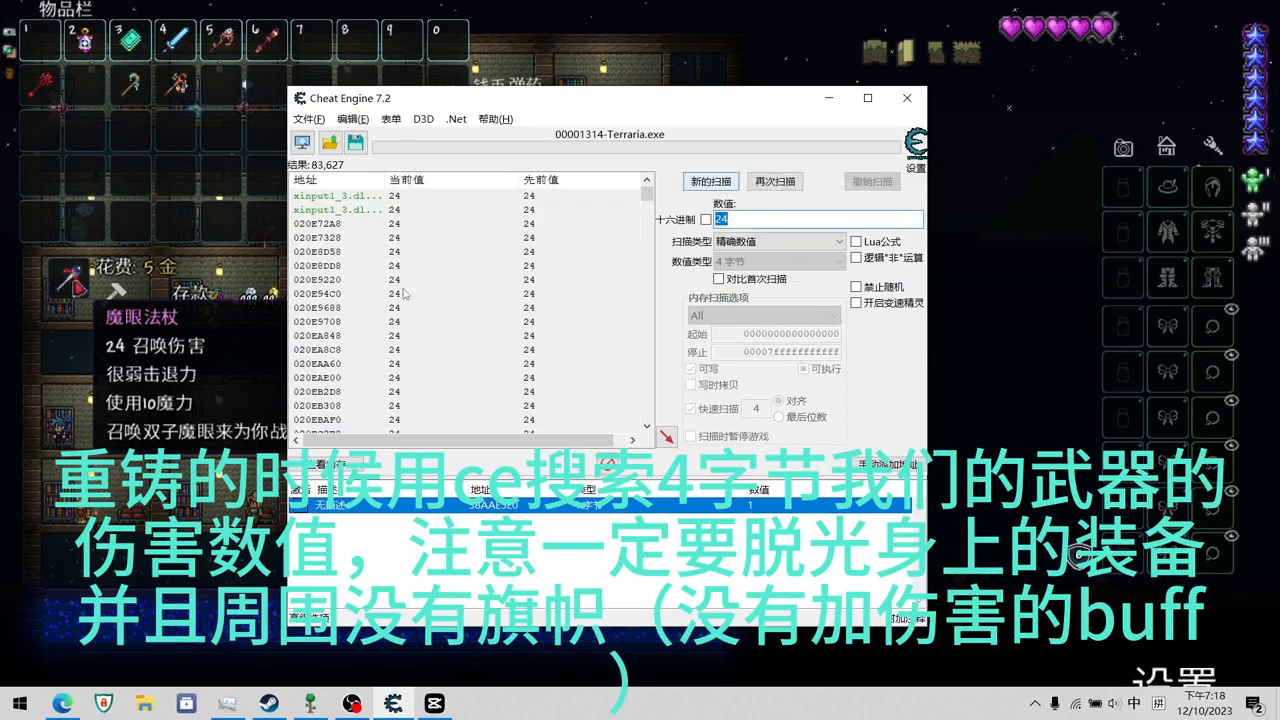This screenshot has height=720, width=1280.
Task: Open Cheat Engine settings logo icon
Action: click(915, 145)
